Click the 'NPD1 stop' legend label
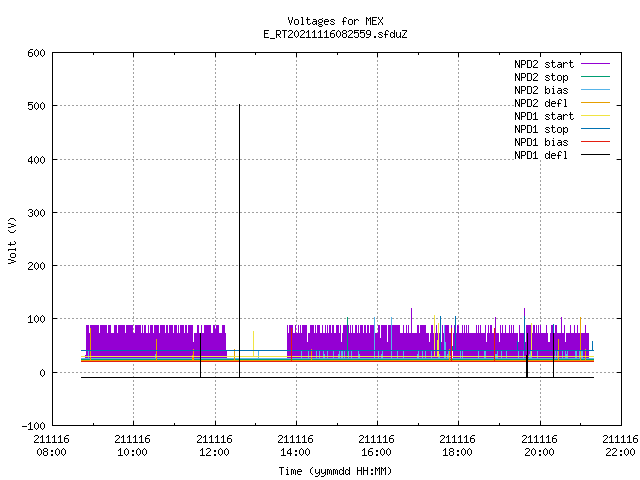Screen dimensions: 640x480 541,129
